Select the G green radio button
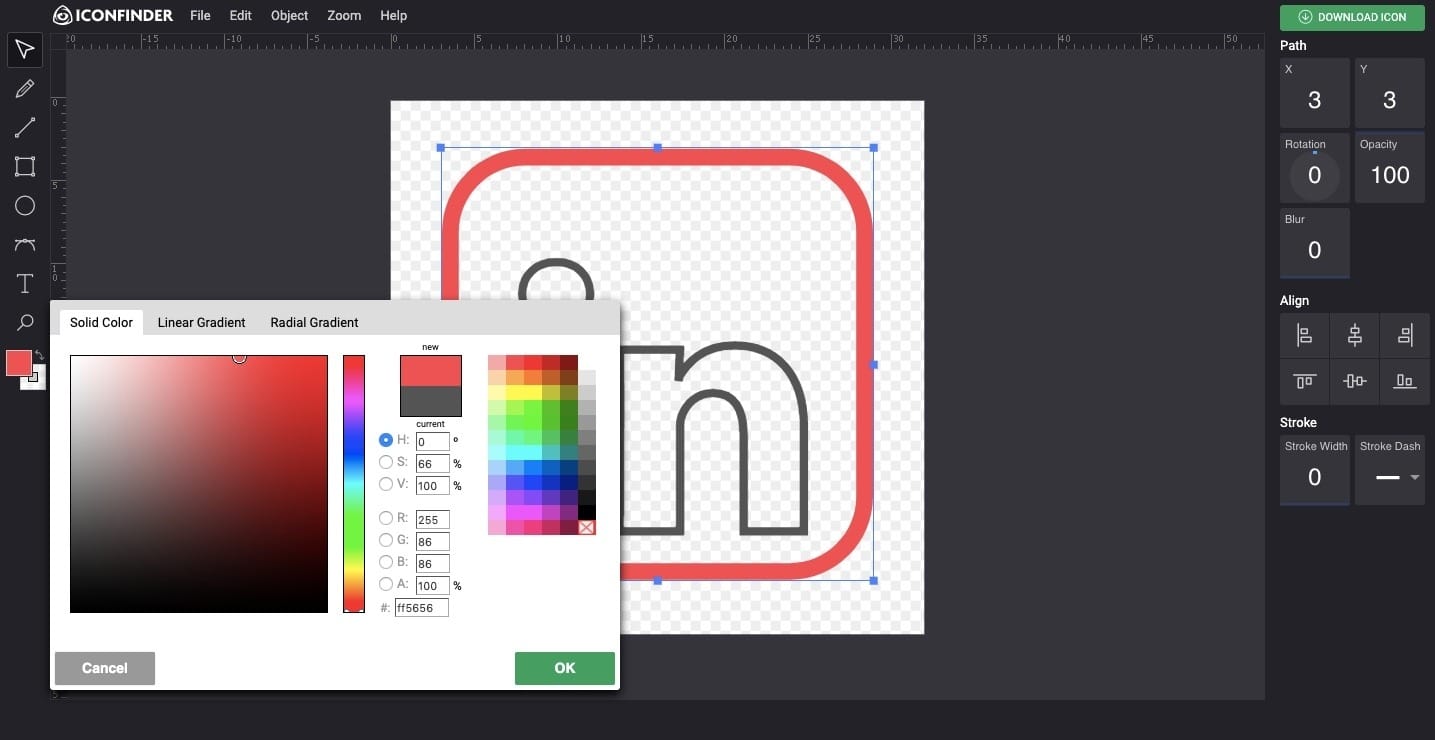 (386, 540)
